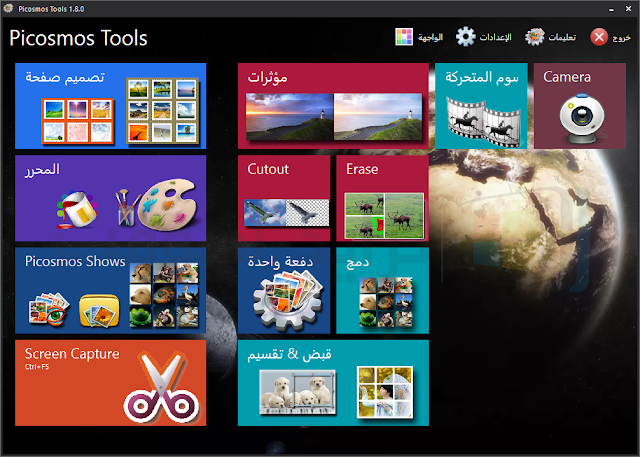The width and height of the screenshot is (640, 457).
Task: Click the animation tile title text
Action: pos(482,77)
